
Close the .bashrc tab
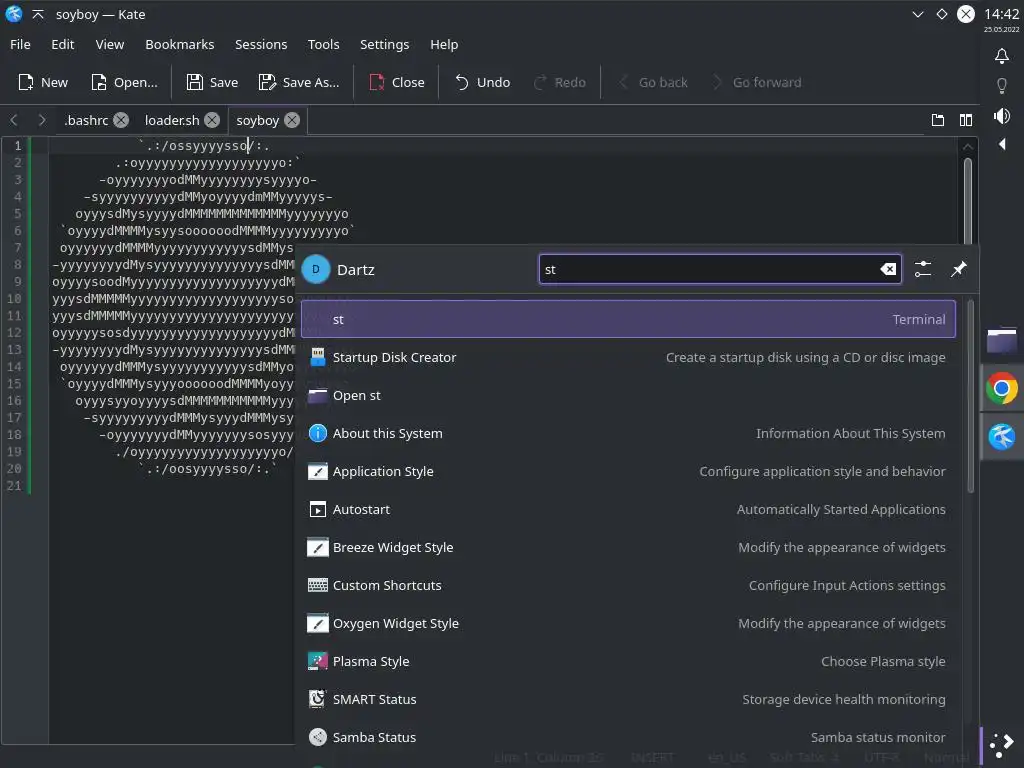(121, 120)
